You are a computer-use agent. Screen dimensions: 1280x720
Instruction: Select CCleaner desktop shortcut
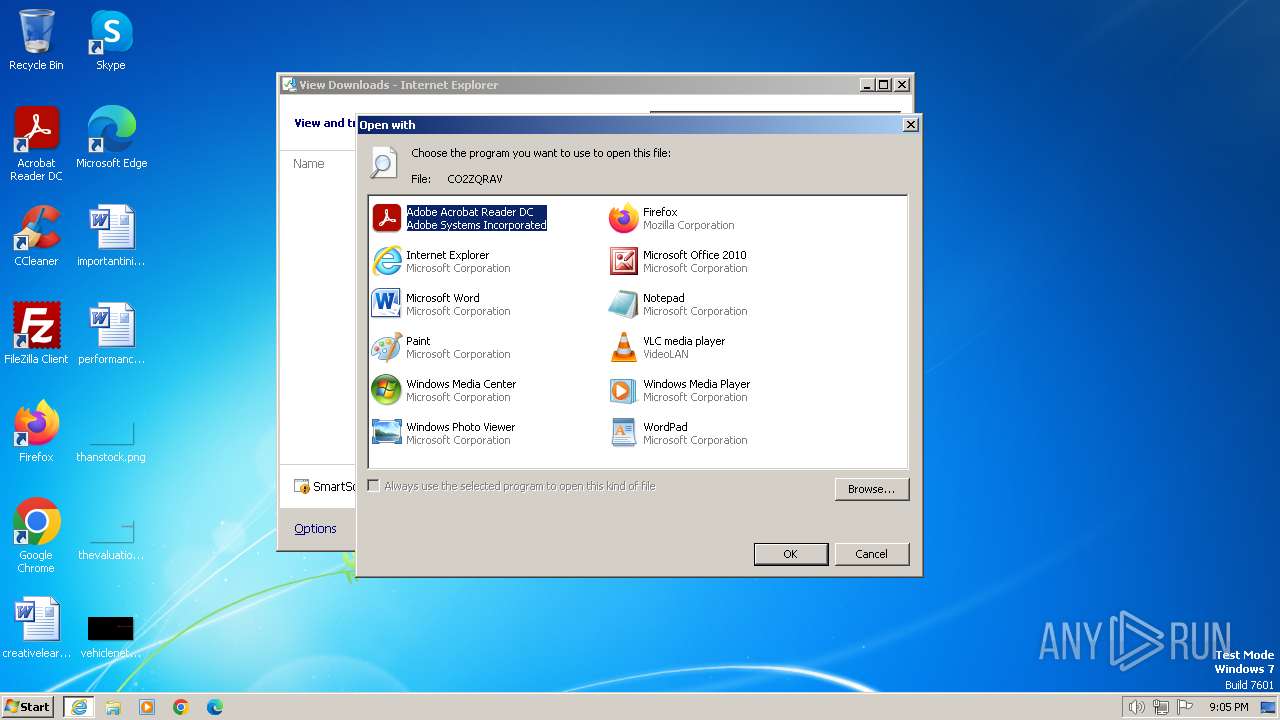coord(36,236)
